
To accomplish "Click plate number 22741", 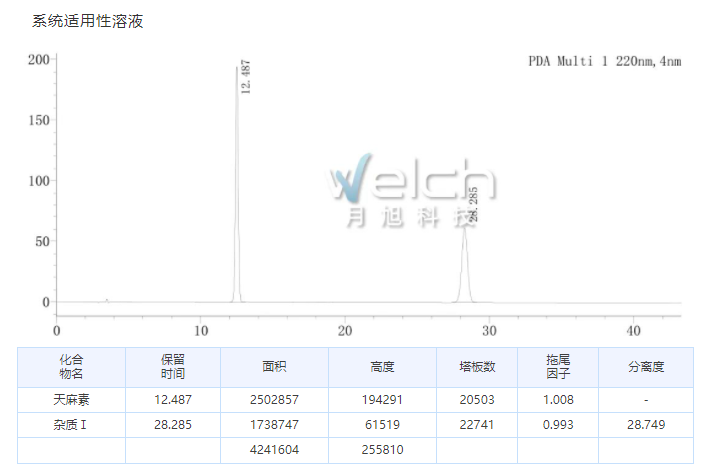I will tap(477, 425).
